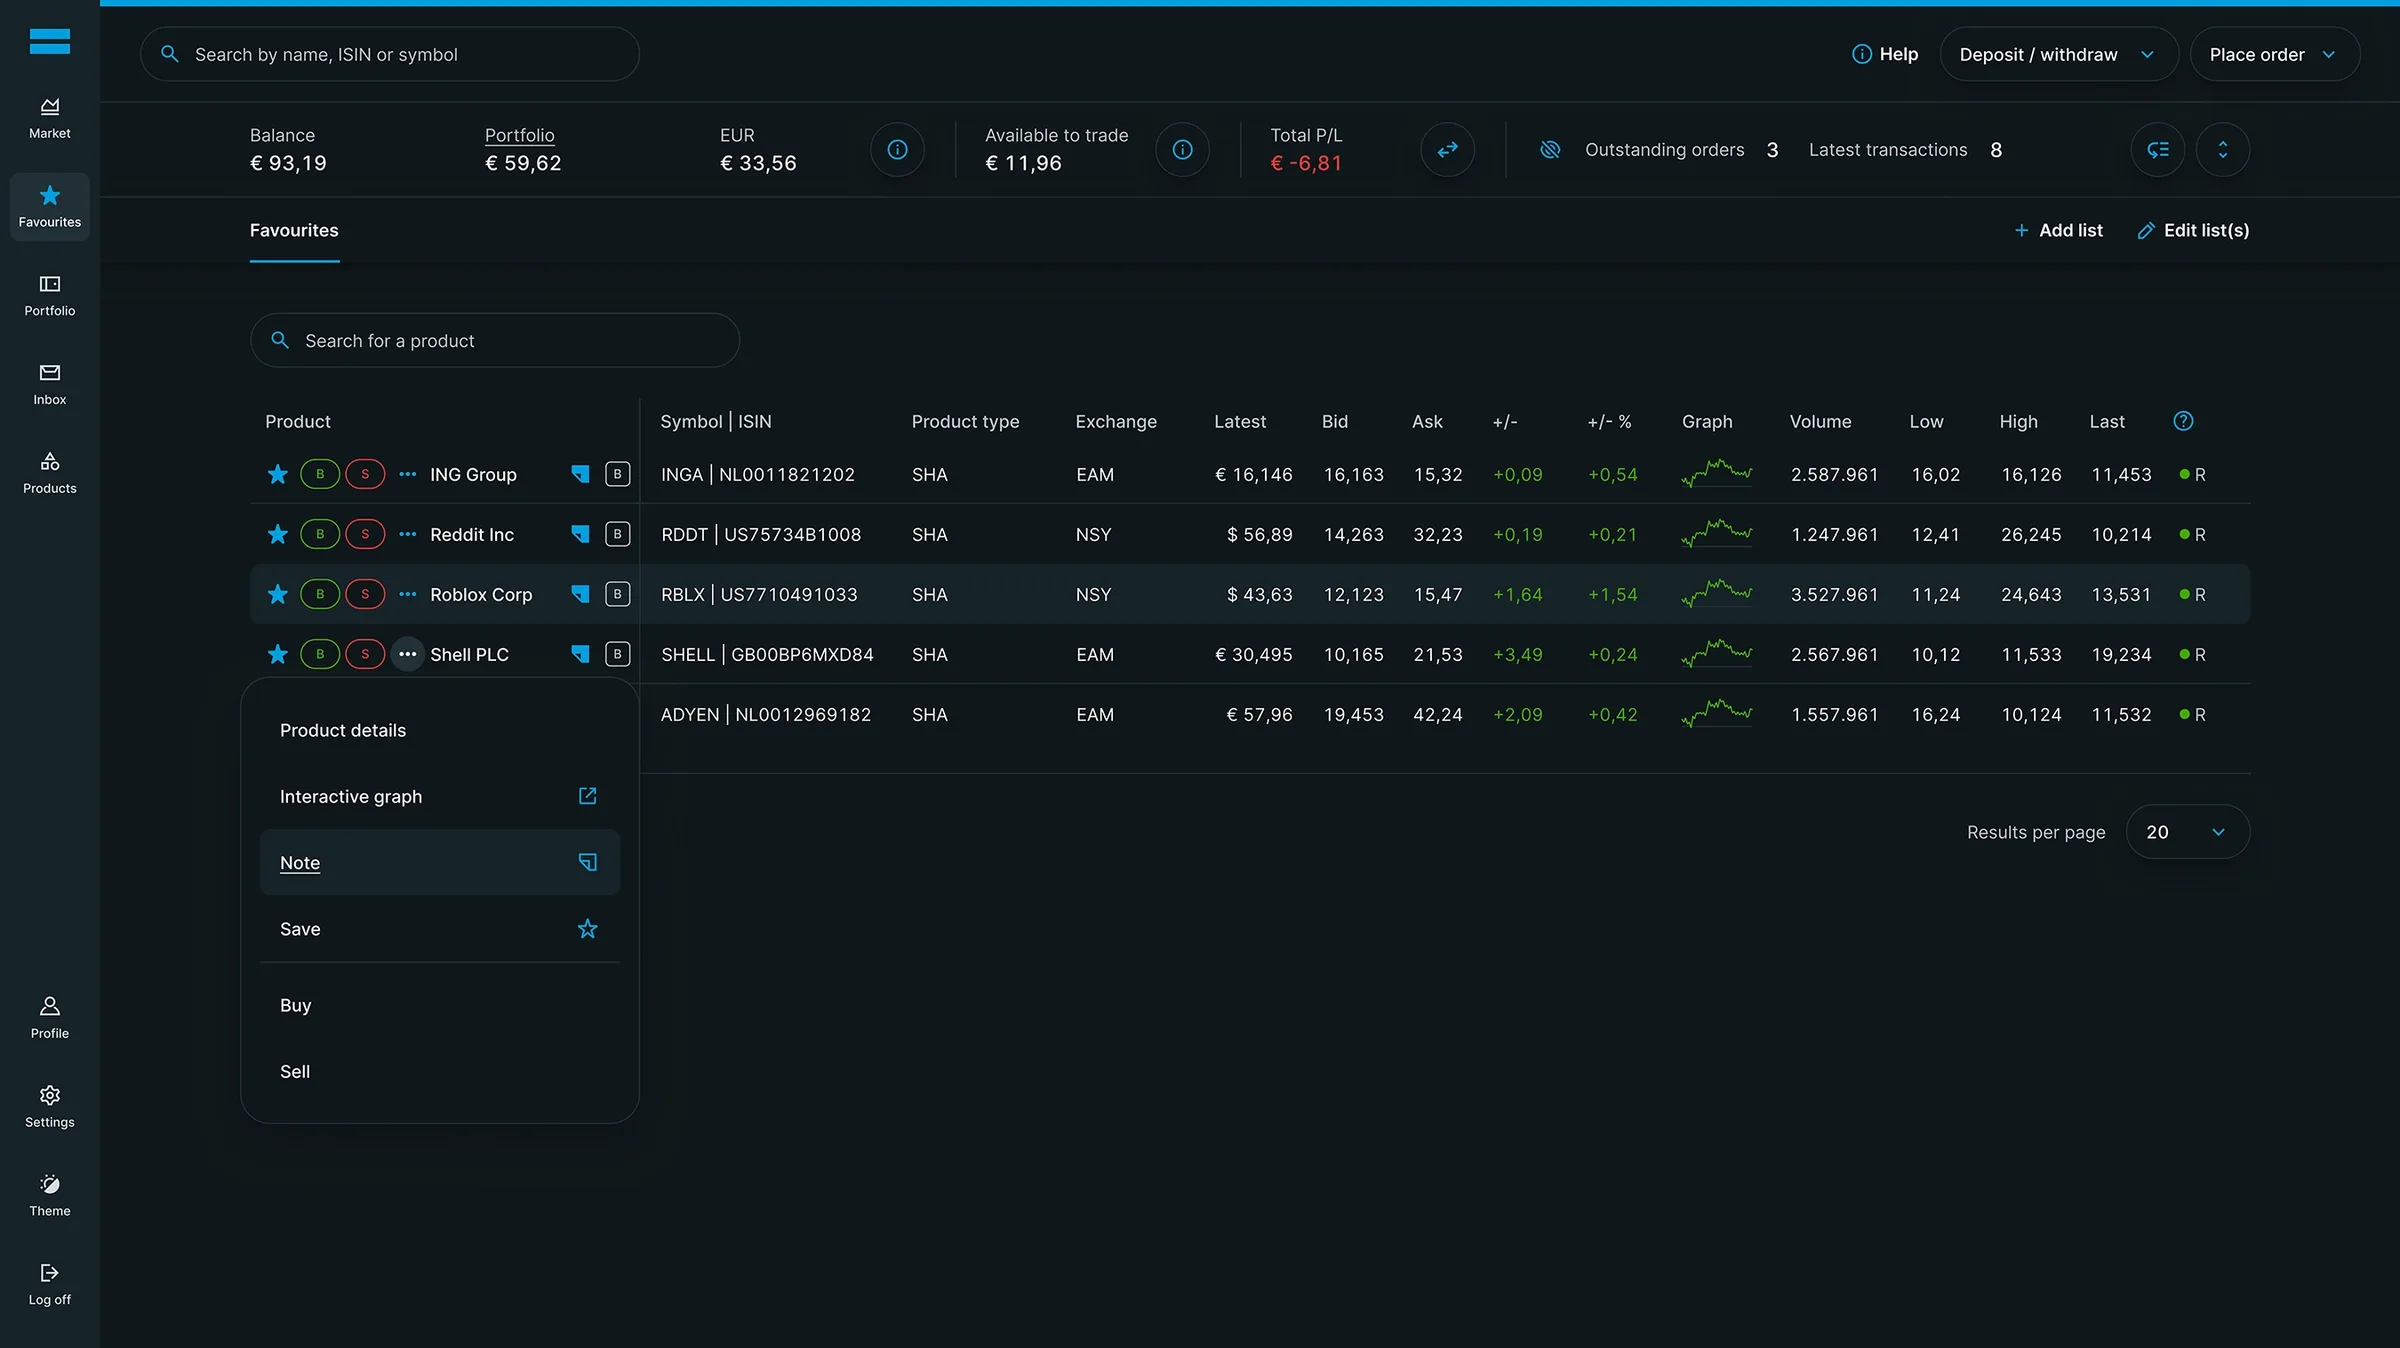
Task: Click the red S sell button for ING Group
Action: point(365,474)
